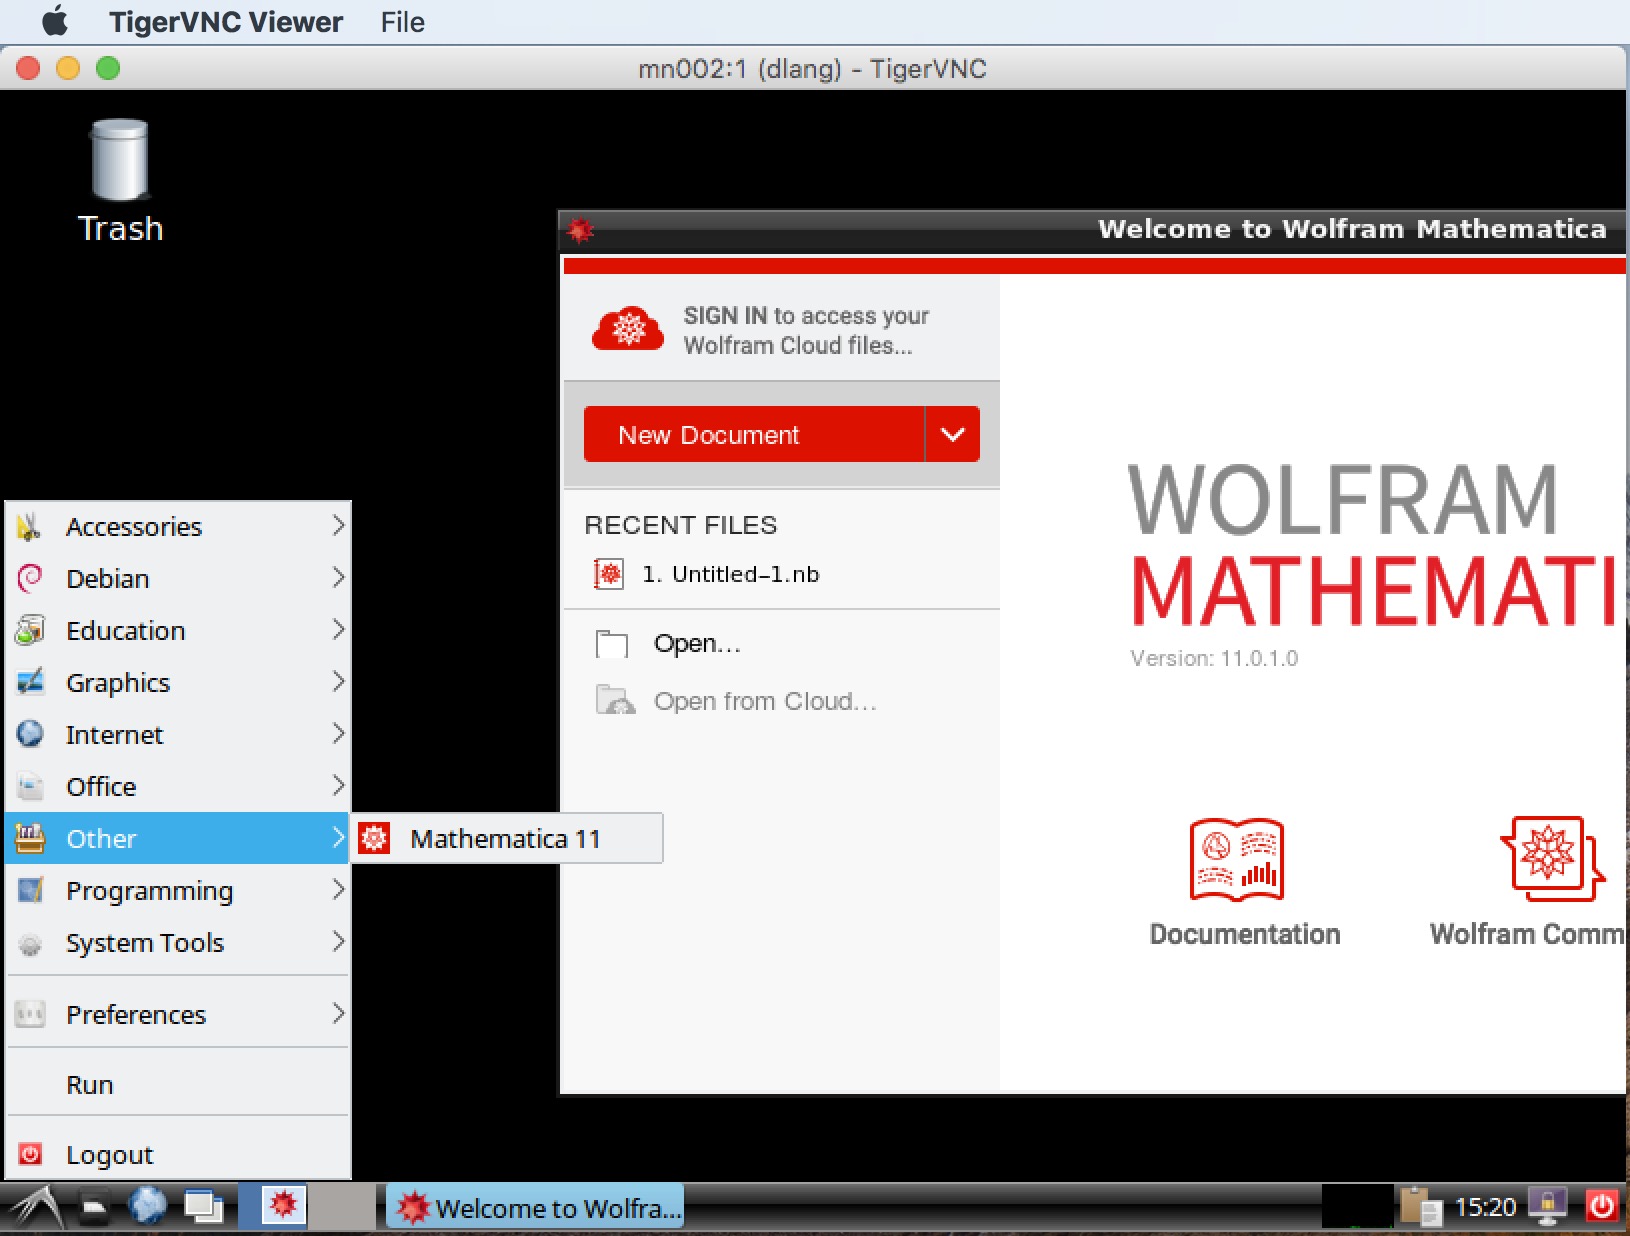
Task: Click the Debian swirl icon
Action: click(x=30, y=578)
